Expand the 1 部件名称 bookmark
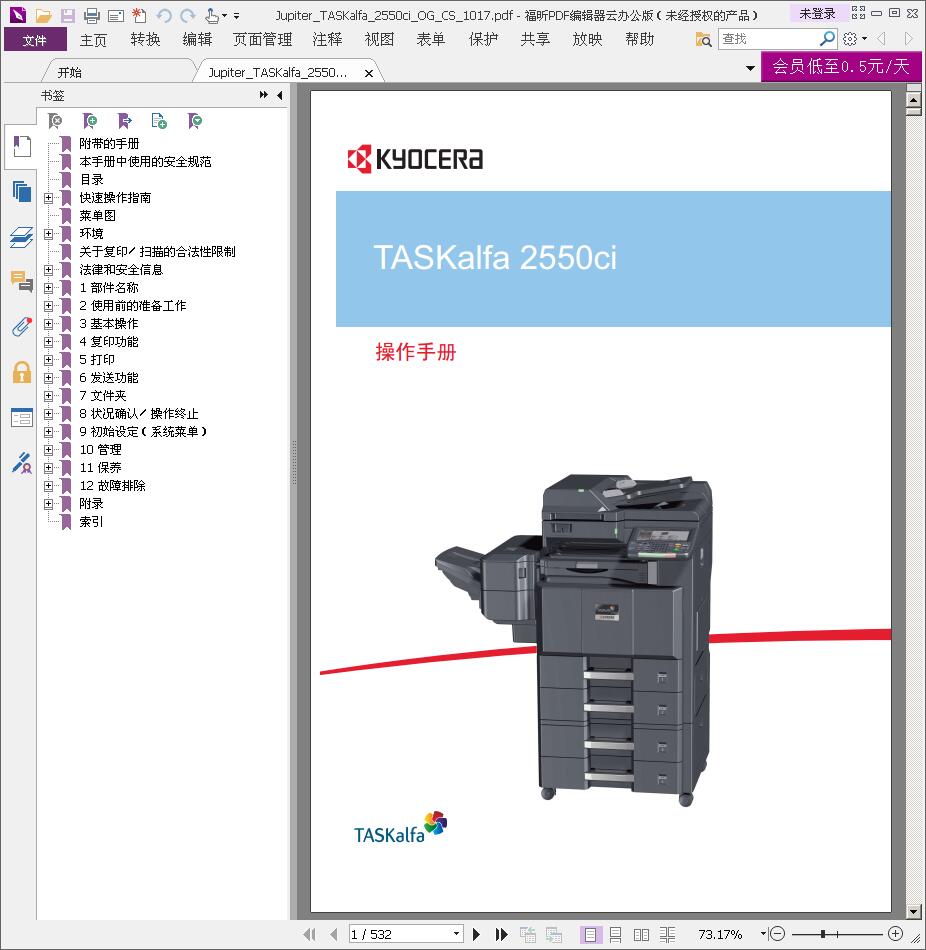This screenshot has height=950, width=926. click(x=48, y=287)
